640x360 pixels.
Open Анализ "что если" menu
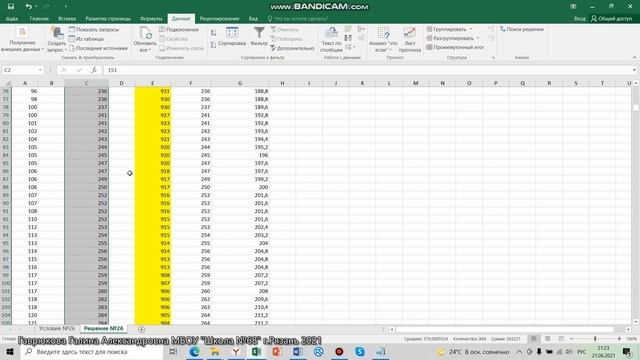tap(383, 40)
